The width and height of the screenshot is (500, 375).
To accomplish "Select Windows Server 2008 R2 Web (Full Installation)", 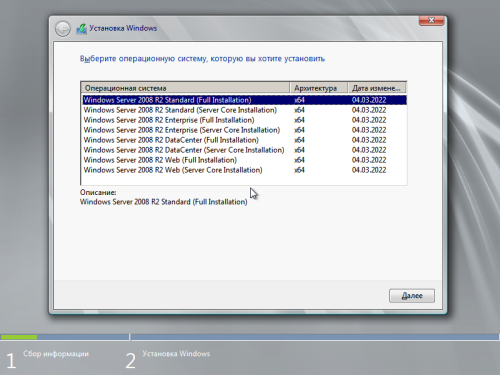I will [x=244, y=160].
